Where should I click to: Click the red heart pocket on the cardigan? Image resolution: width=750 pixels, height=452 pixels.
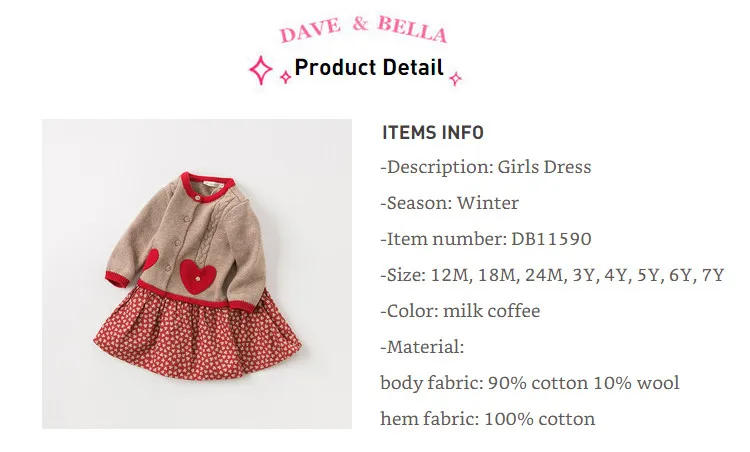(x=195, y=276)
